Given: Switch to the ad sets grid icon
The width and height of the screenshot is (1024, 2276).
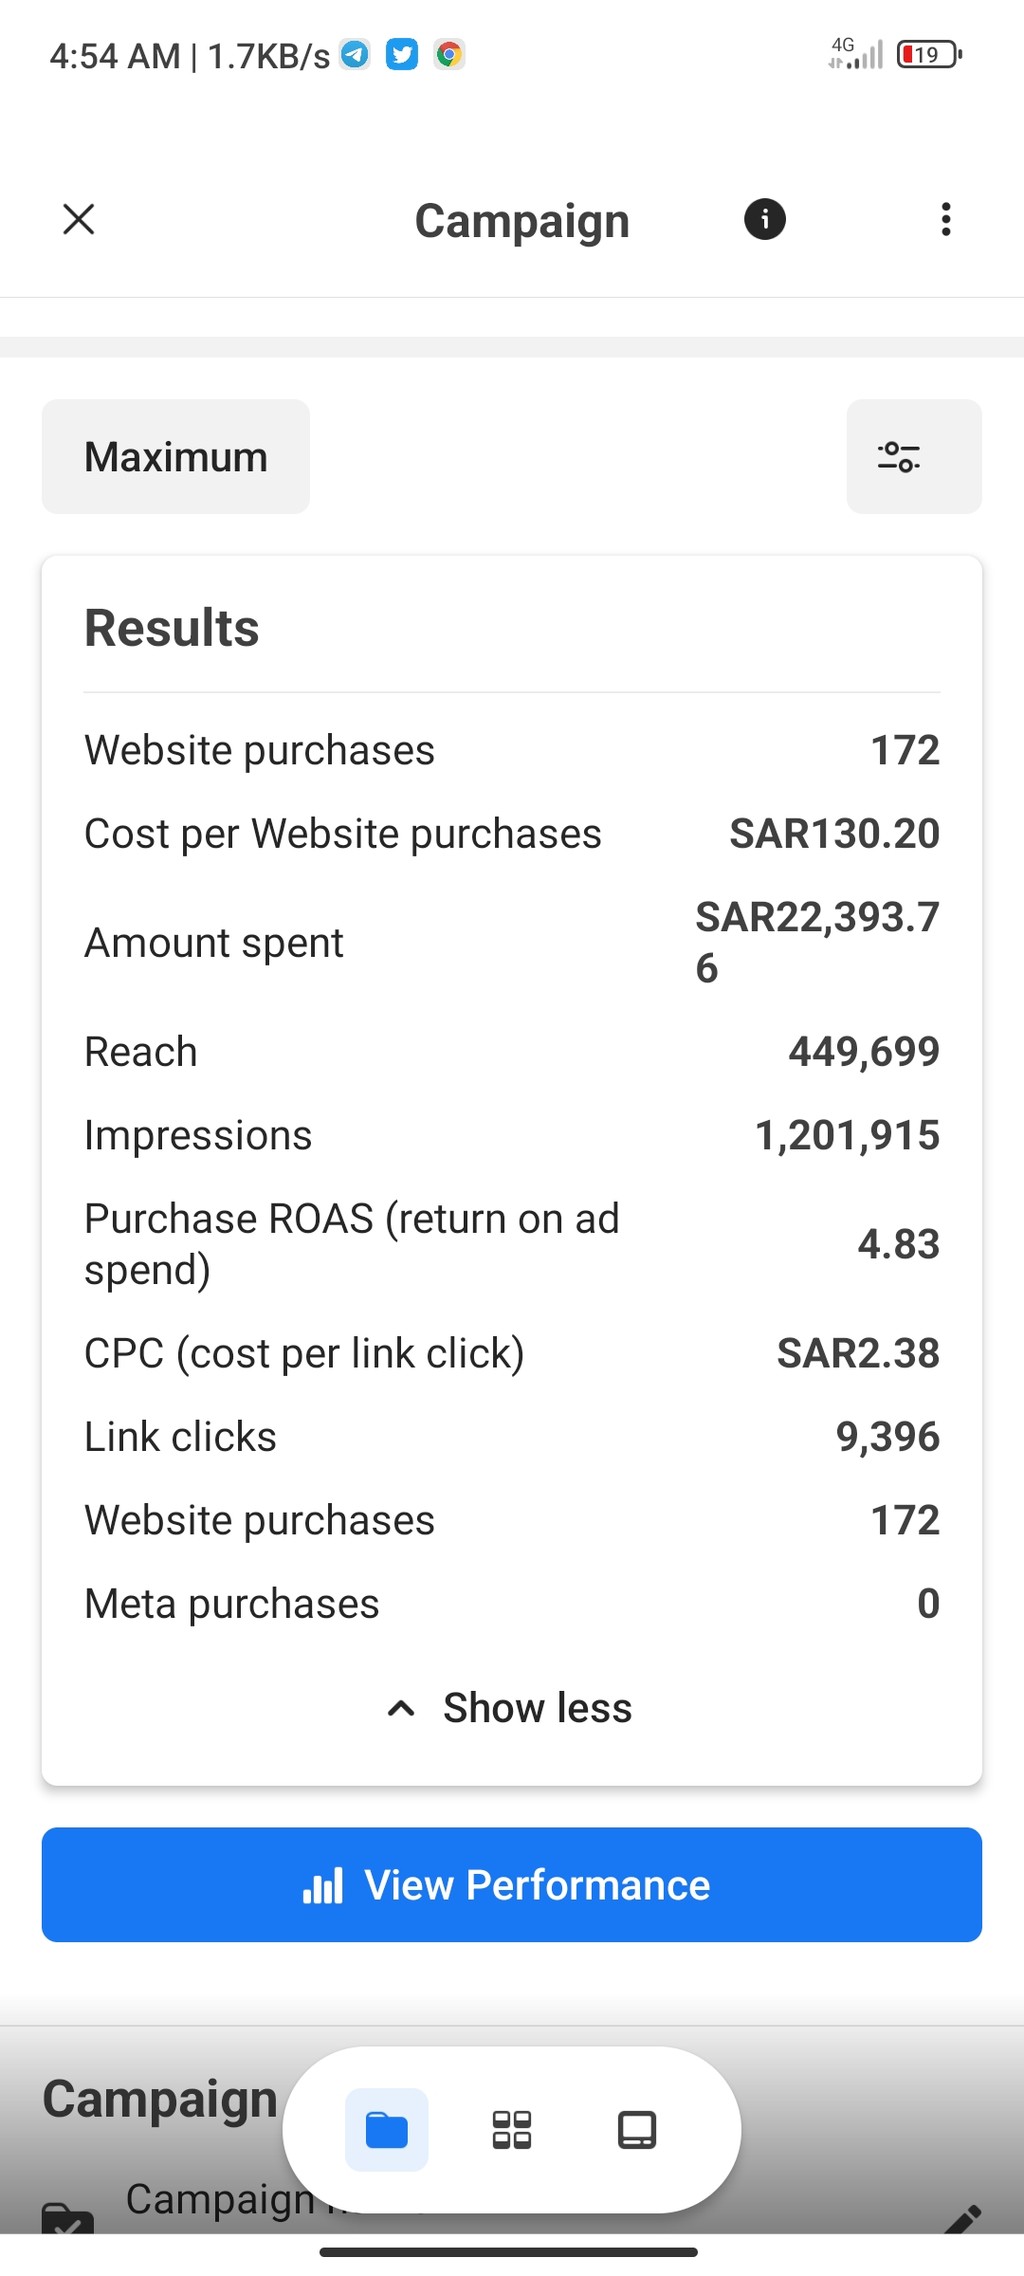Looking at the screenshot, I should [x=512, y=2130].
